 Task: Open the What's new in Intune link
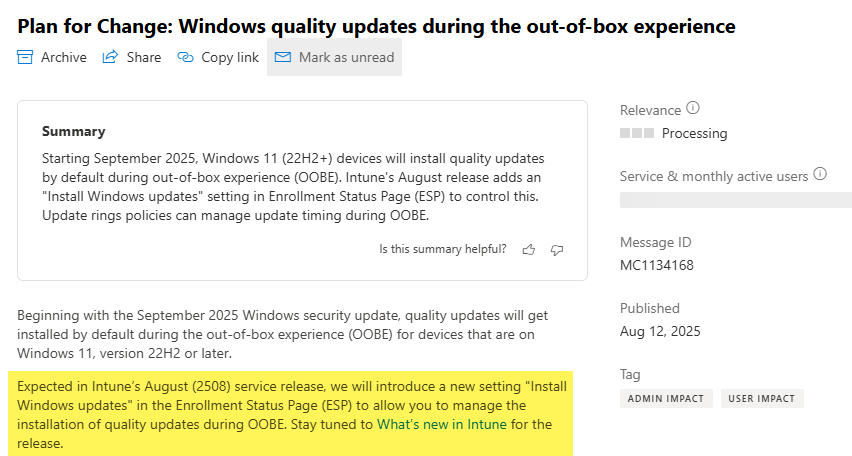click(442, 424)
